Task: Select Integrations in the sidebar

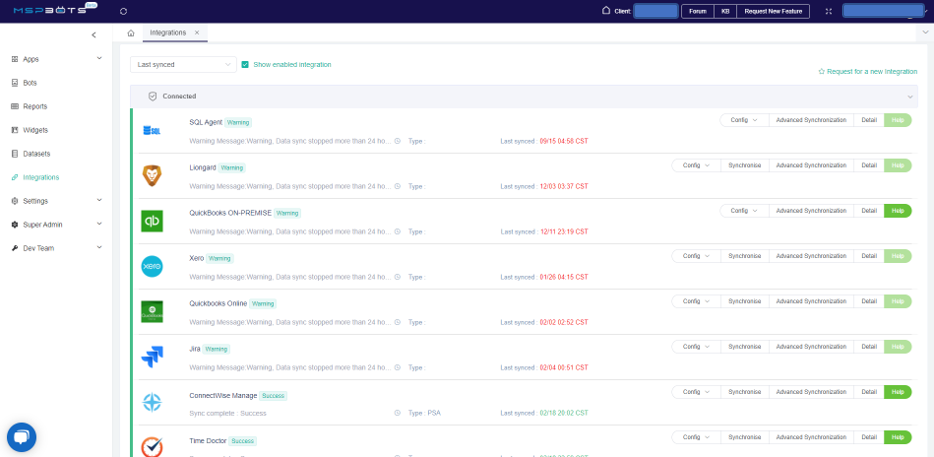Action: 41,177
